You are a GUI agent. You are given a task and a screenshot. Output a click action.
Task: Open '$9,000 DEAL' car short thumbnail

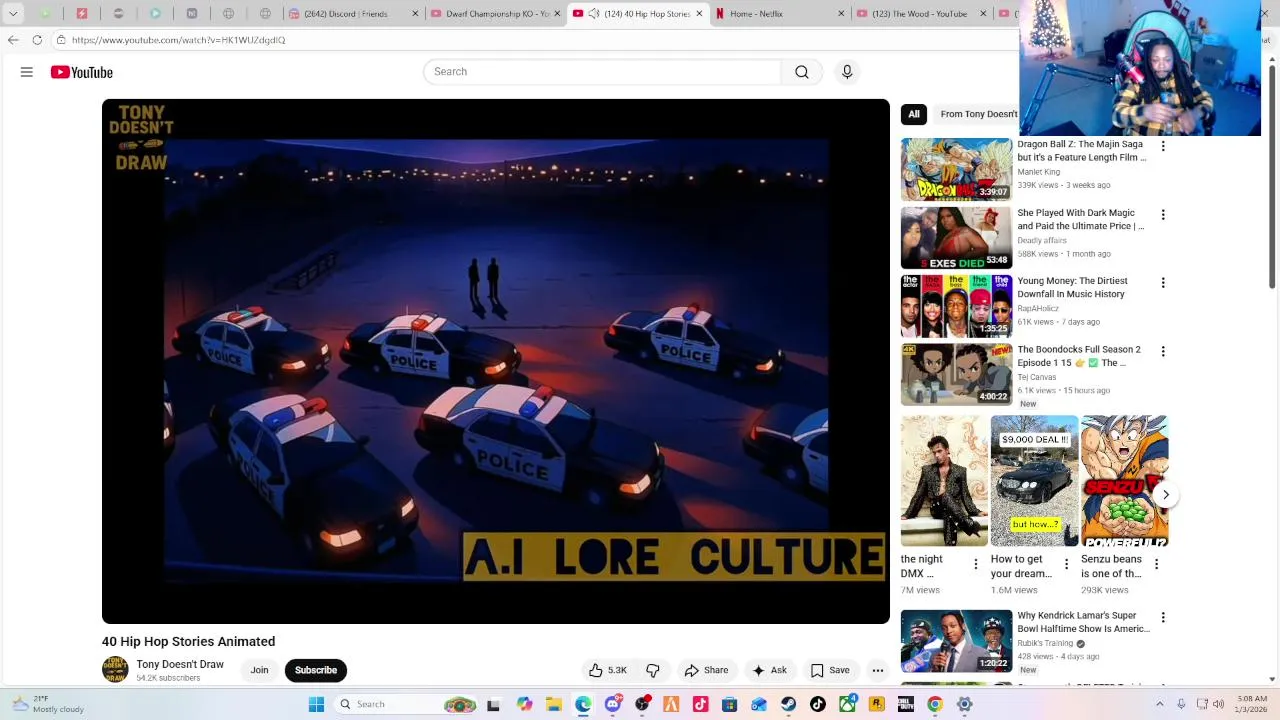click(x=1035, y=481)
